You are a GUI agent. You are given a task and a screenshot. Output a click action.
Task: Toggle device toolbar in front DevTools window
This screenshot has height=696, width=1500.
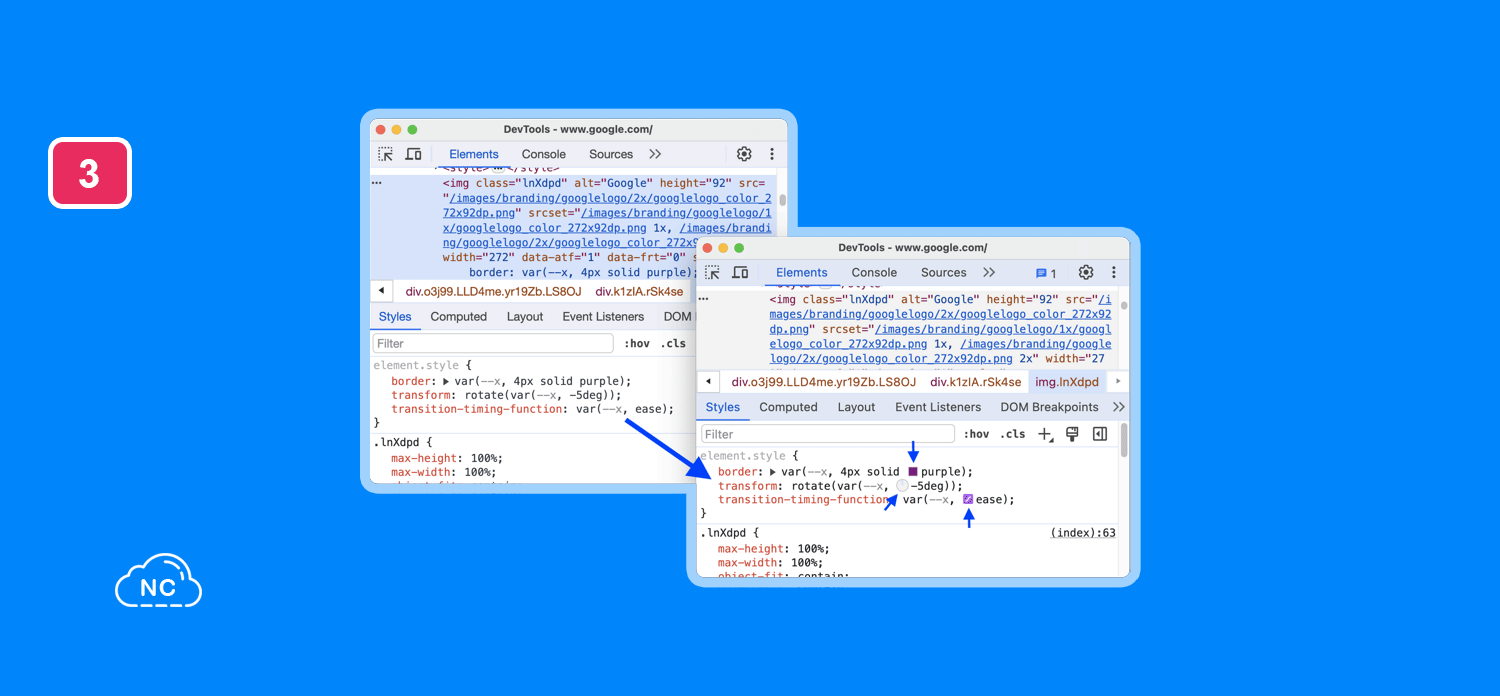point(740,272)
